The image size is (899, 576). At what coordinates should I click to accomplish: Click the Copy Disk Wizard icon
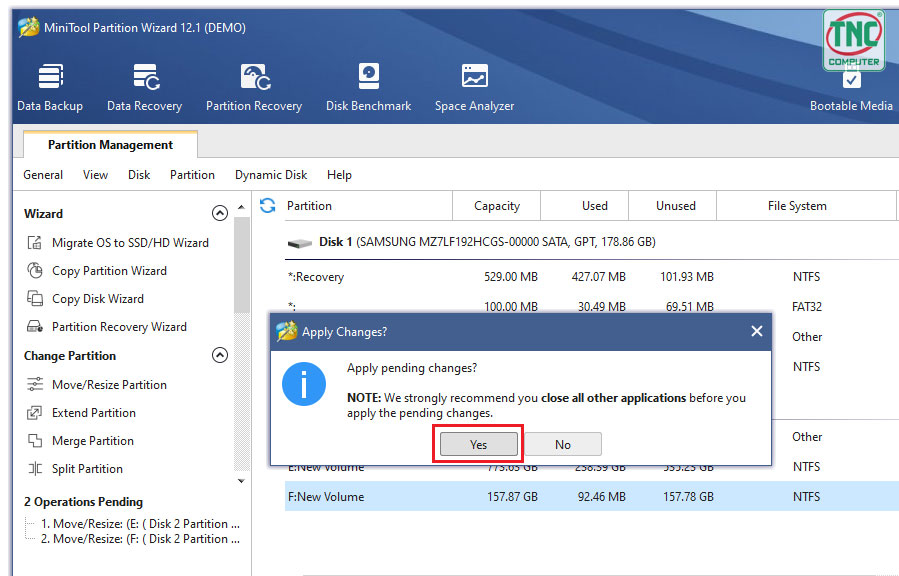click(35, 299)
